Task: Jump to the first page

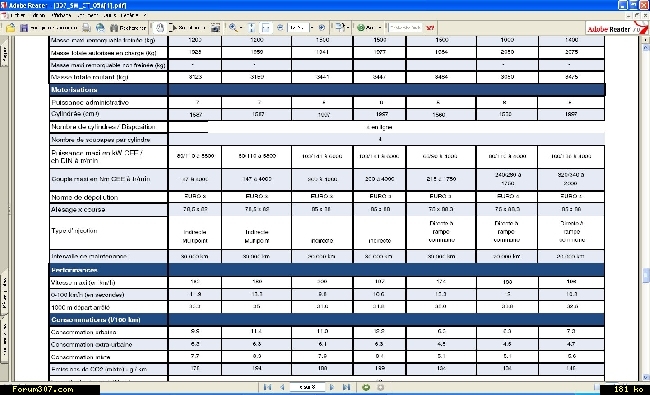Action: coord(267,387)
